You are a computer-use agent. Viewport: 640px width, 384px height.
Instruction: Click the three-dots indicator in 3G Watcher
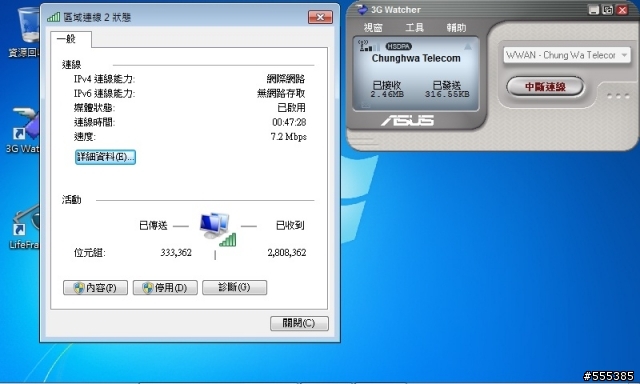[618, 96]
